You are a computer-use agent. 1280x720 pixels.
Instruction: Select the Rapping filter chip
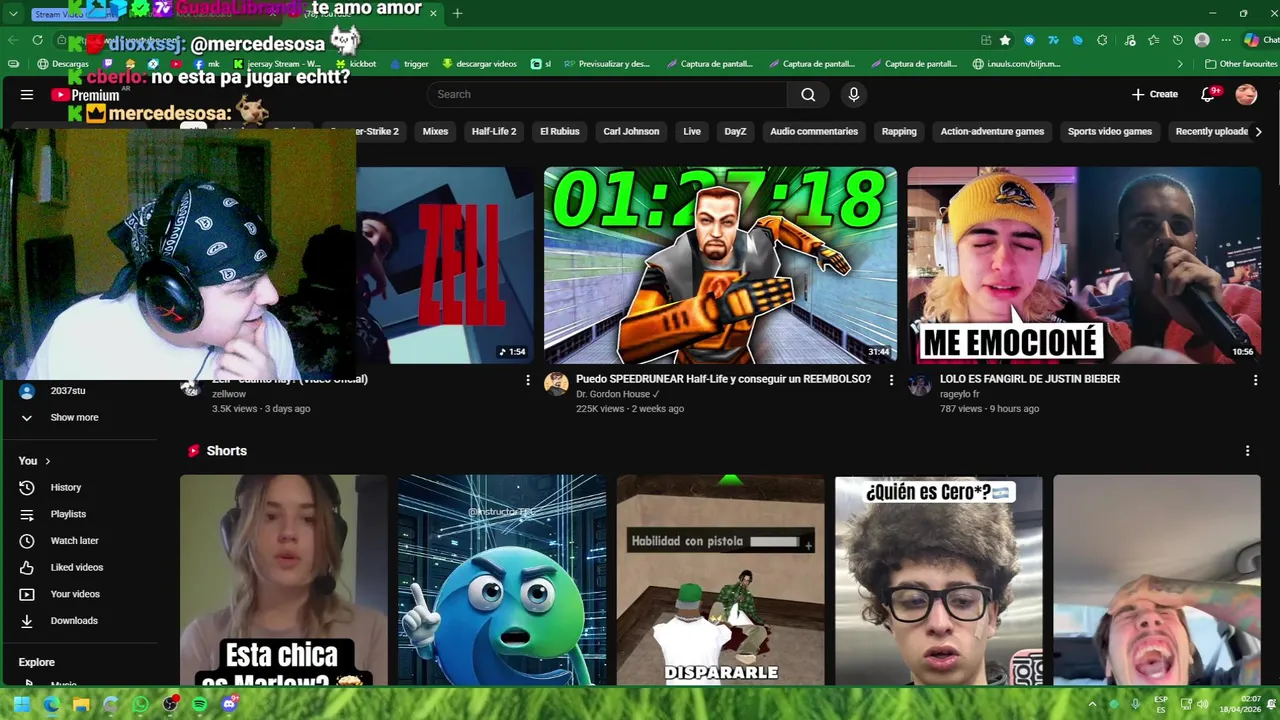click(899, 131)
